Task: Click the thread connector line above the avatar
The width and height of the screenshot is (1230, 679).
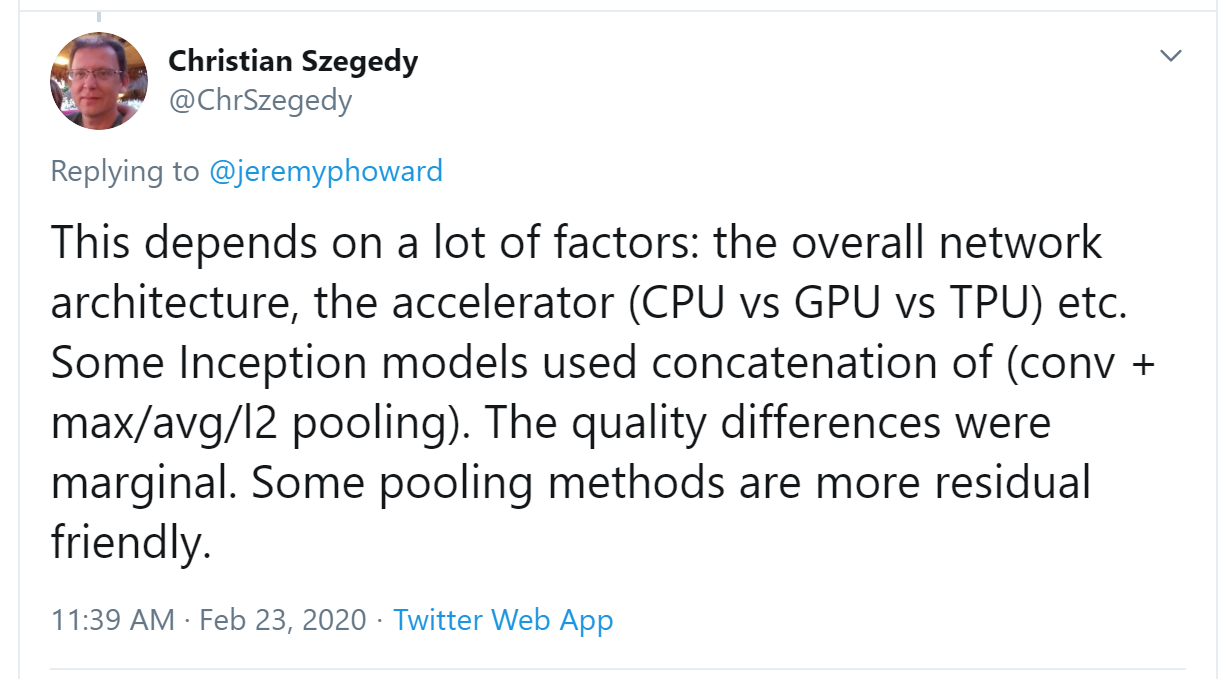Action: (99, 17)
